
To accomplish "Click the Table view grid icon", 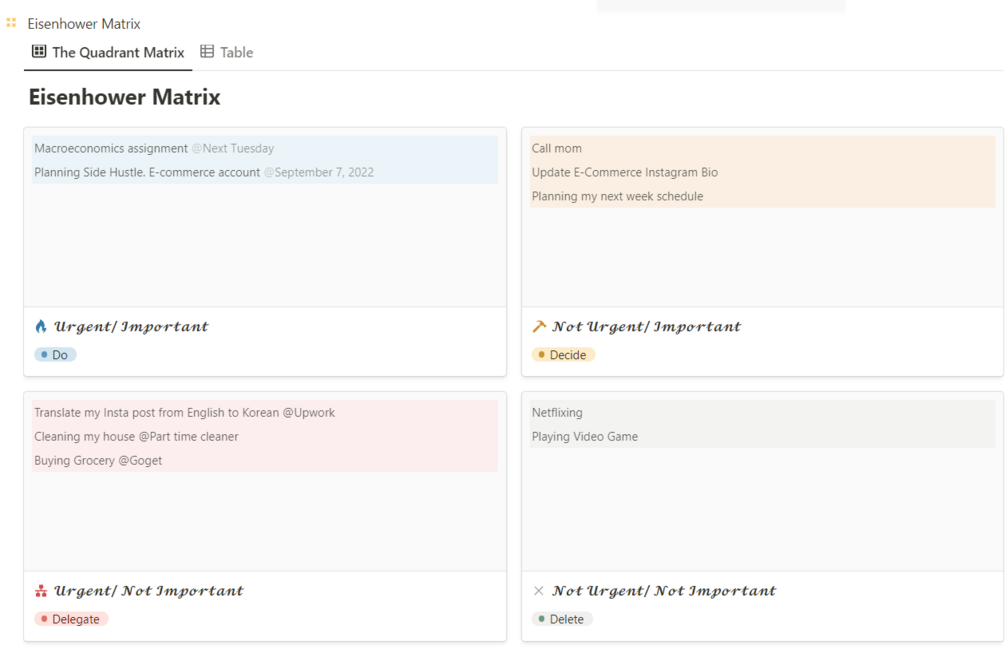I will (207, 52).
